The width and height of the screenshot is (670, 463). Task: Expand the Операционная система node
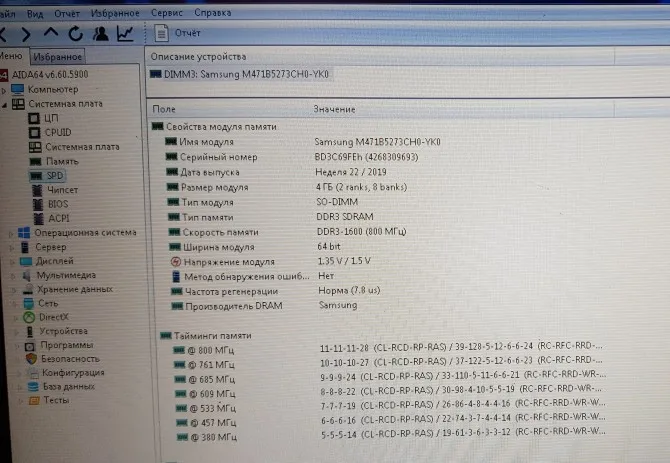pos(11,234)
